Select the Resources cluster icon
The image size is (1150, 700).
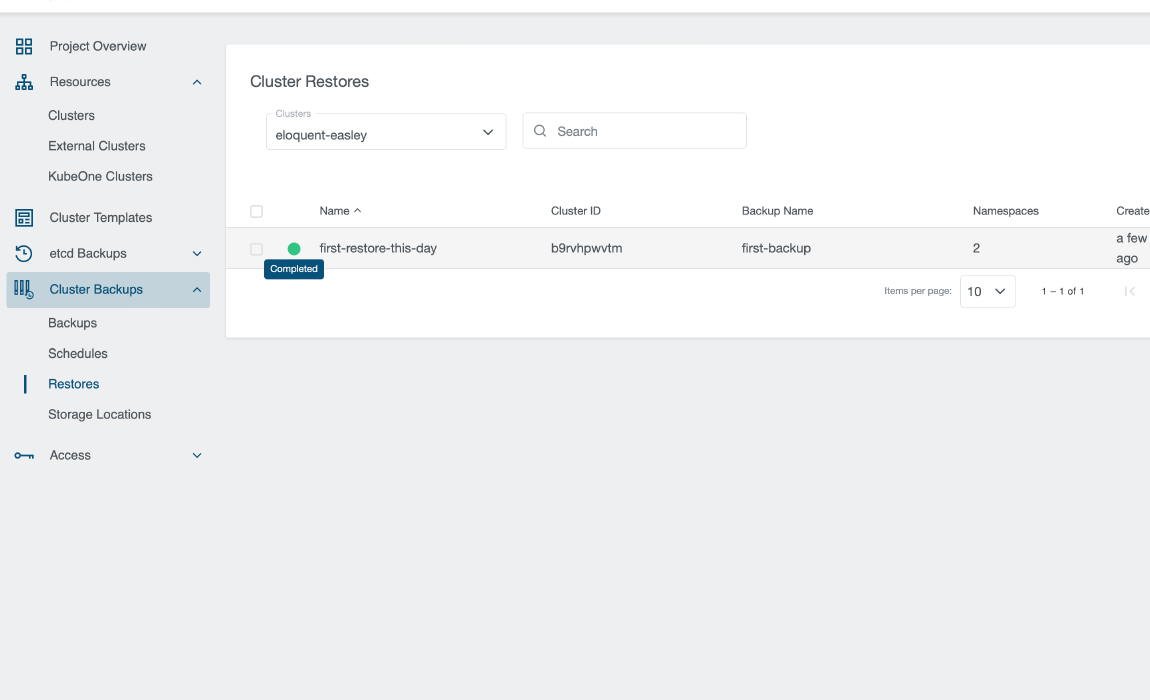23,82
